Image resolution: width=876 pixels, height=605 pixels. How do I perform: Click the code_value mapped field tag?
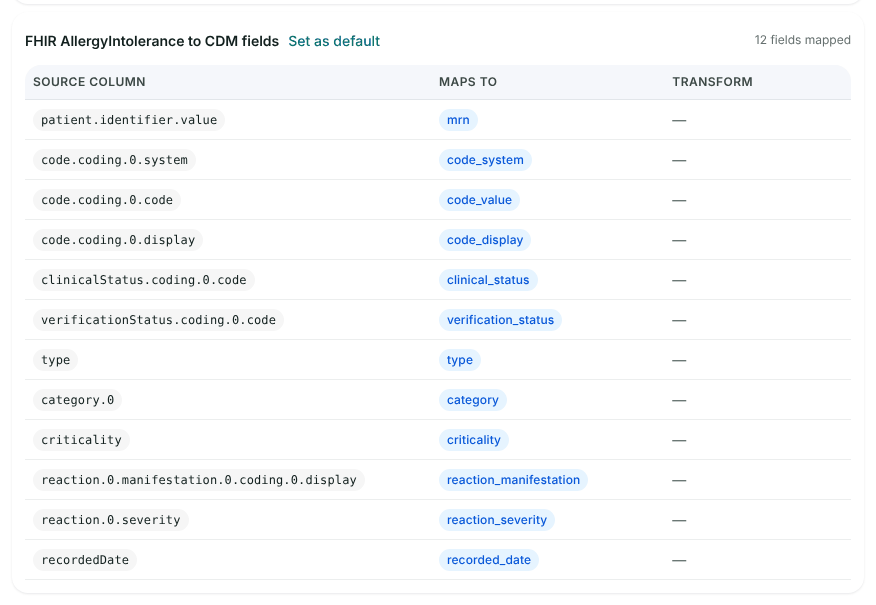479,200
